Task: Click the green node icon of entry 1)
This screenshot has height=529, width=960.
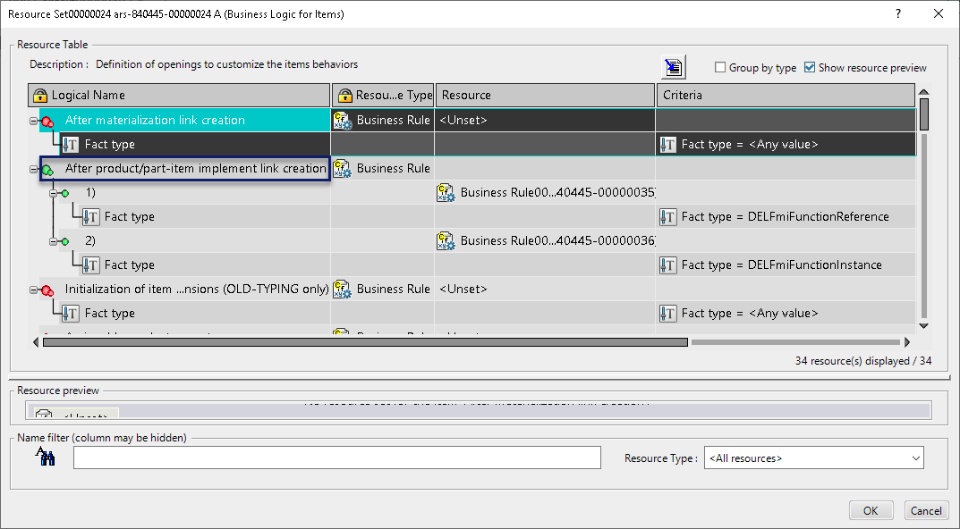Action: [x=65, y=193]
